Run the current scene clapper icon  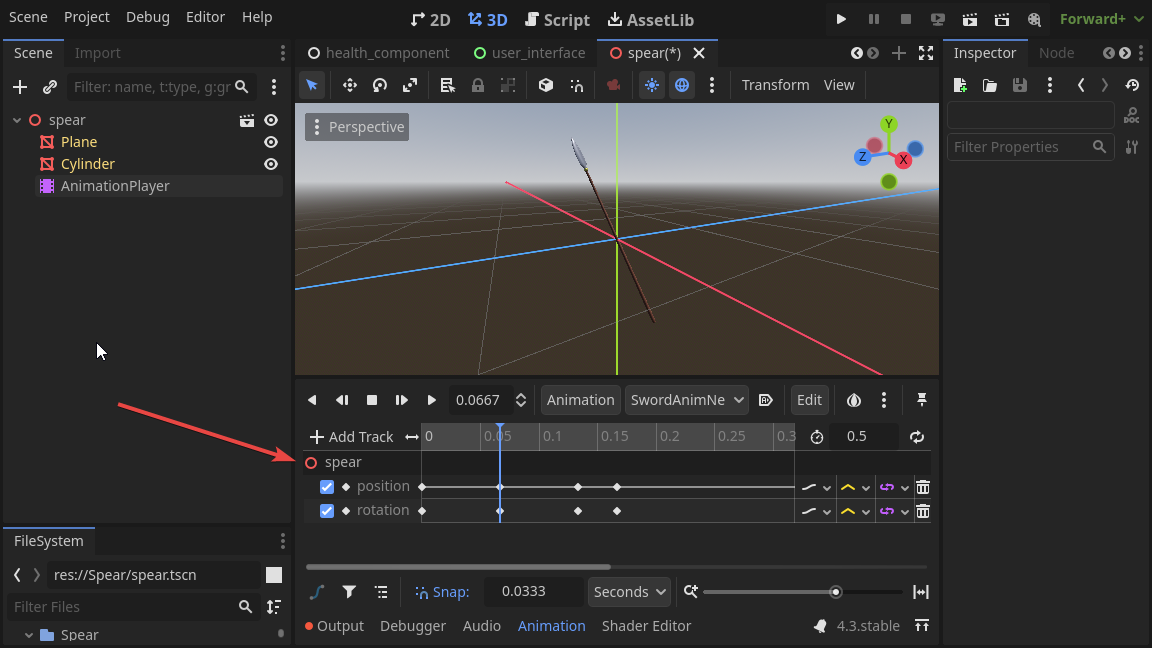coord(970,19)
